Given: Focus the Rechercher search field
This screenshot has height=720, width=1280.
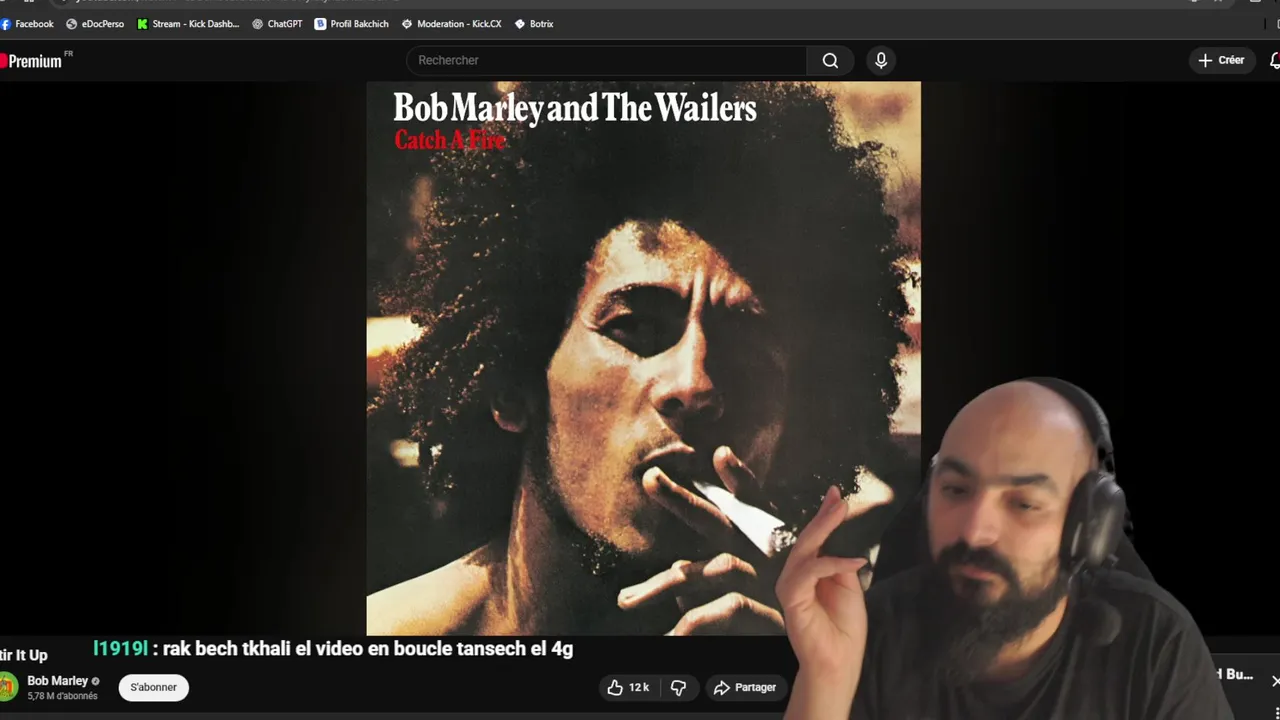Looking at the screenshot, I should 606,60.
